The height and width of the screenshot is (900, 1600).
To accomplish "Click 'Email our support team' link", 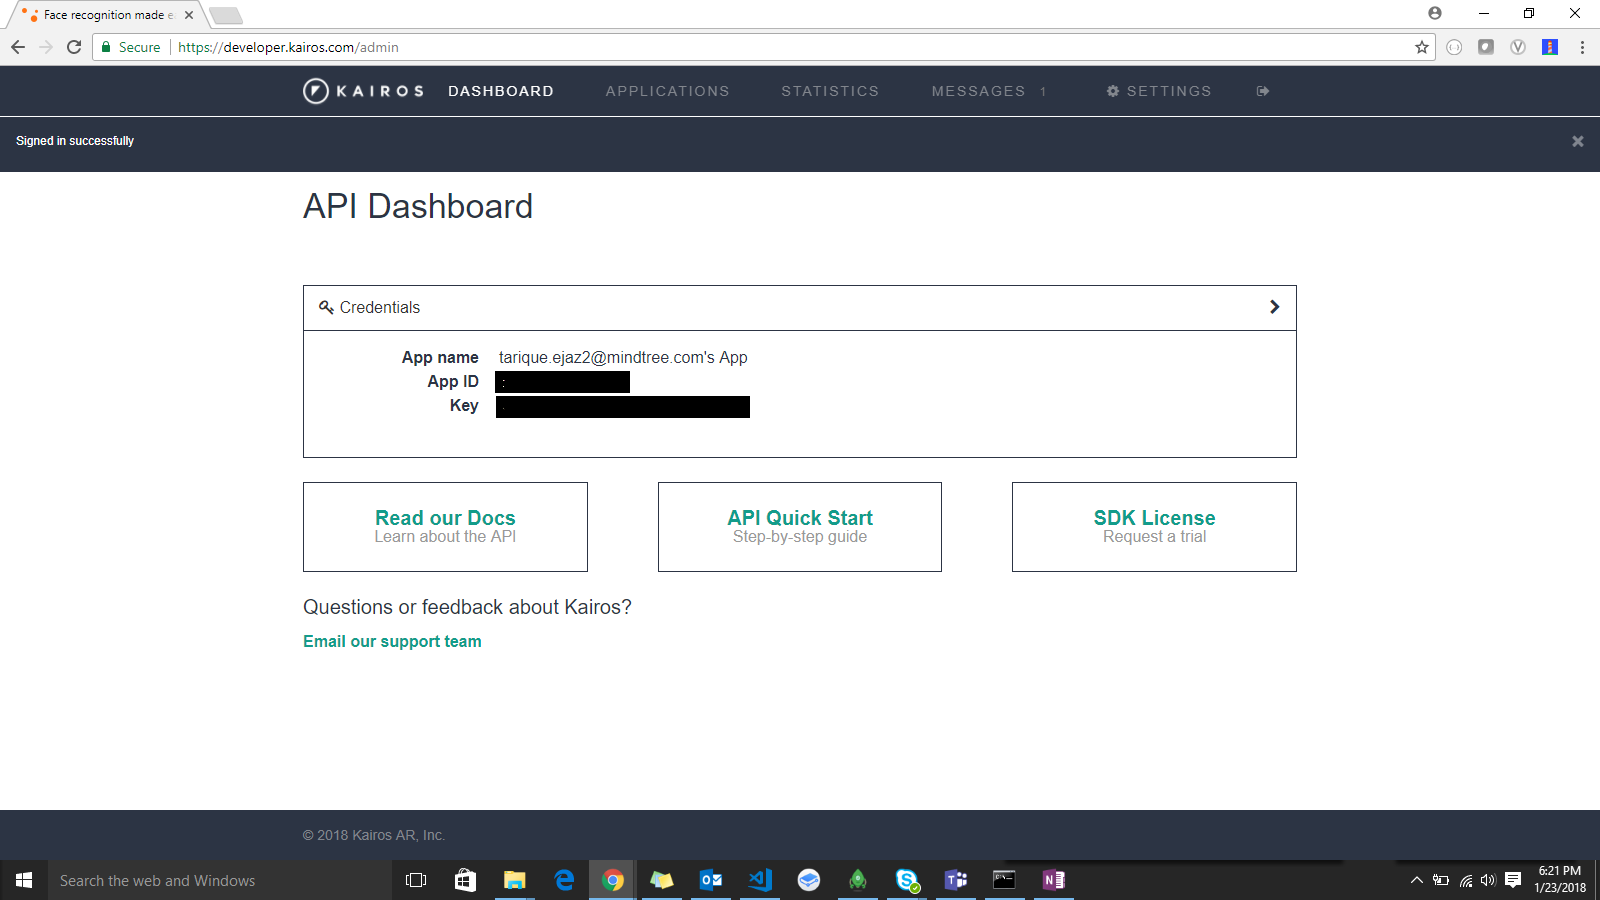I will 392,641.
